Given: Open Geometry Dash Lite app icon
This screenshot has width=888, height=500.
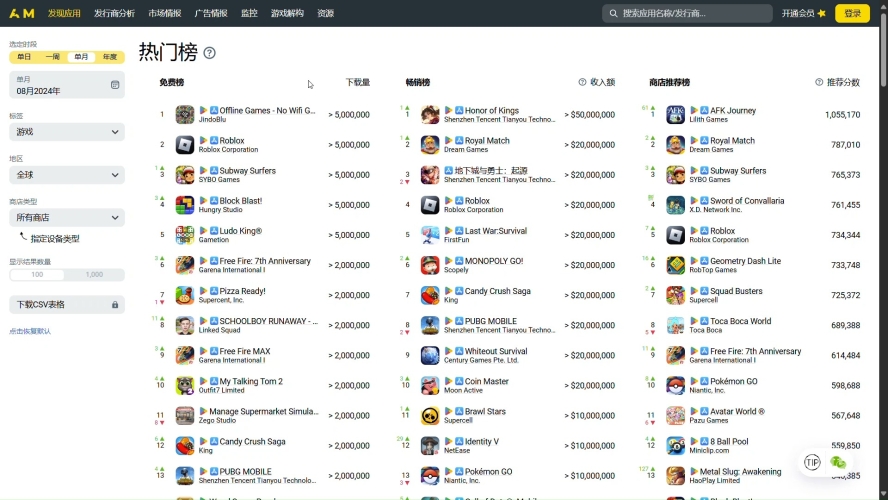Looking at the screenshot, I should coord(675,265).
